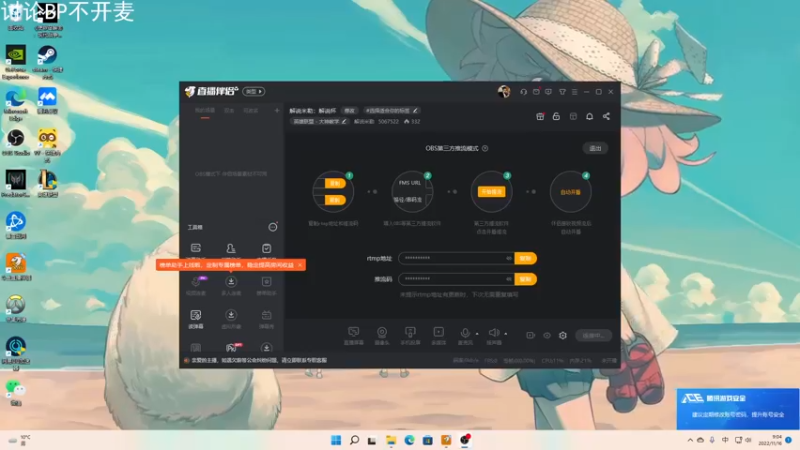
Task: Open first toolbox icon in top row
Action: (x=196, y=248)
